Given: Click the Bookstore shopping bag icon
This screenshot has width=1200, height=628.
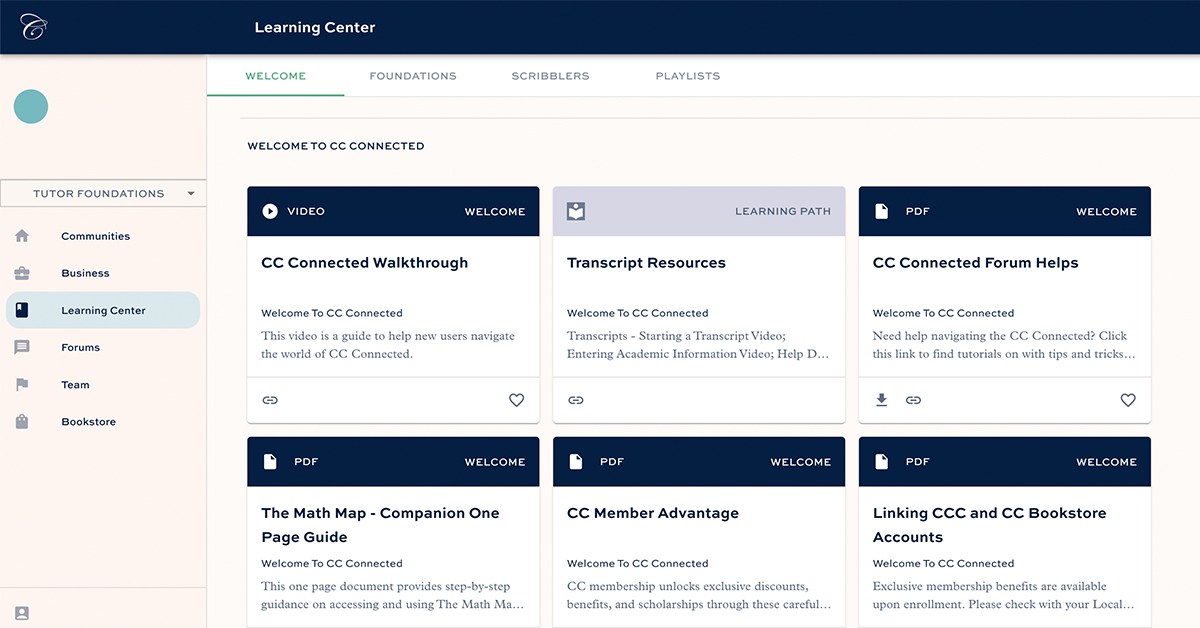Looking at the screenshot, I should 22,422.
